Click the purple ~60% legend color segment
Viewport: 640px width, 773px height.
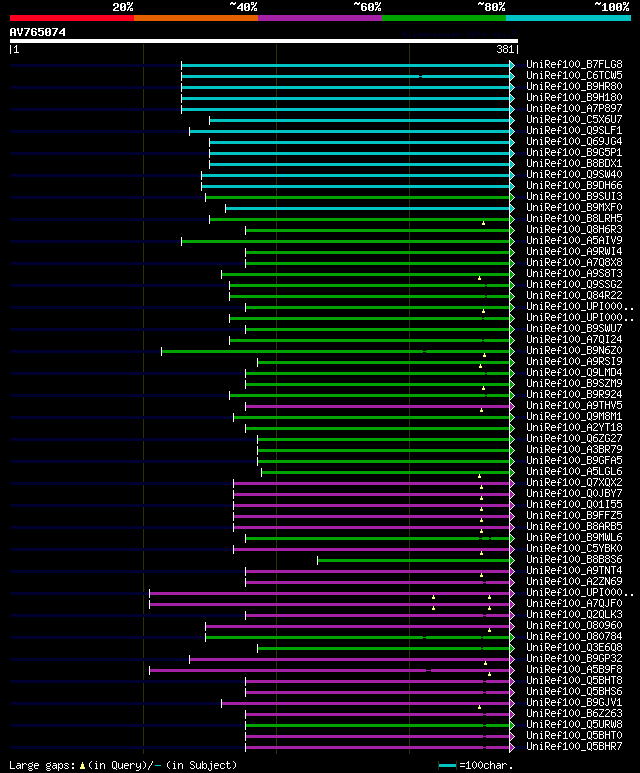(320, 18)
